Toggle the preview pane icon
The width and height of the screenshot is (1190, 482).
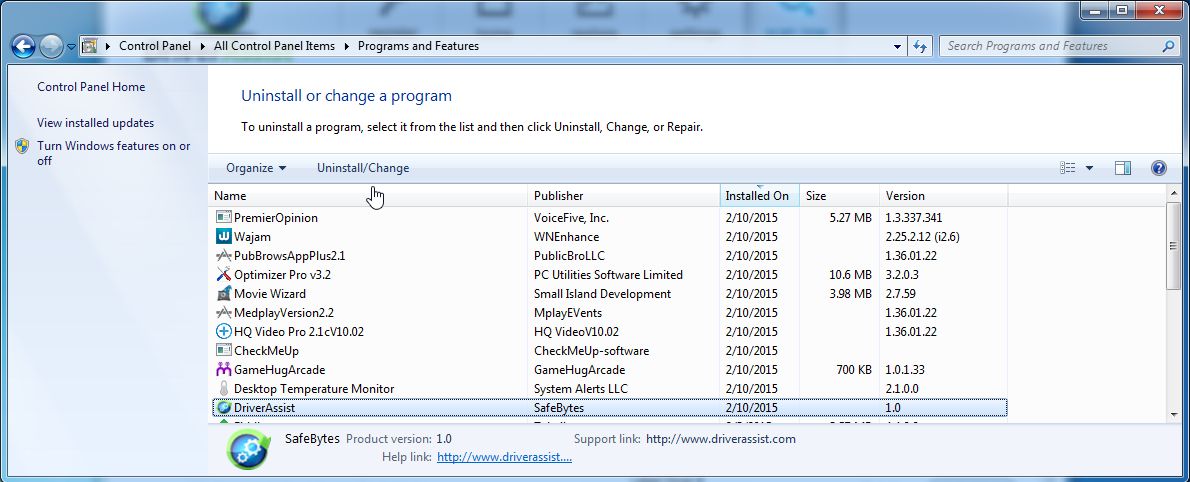(1123, 168)
